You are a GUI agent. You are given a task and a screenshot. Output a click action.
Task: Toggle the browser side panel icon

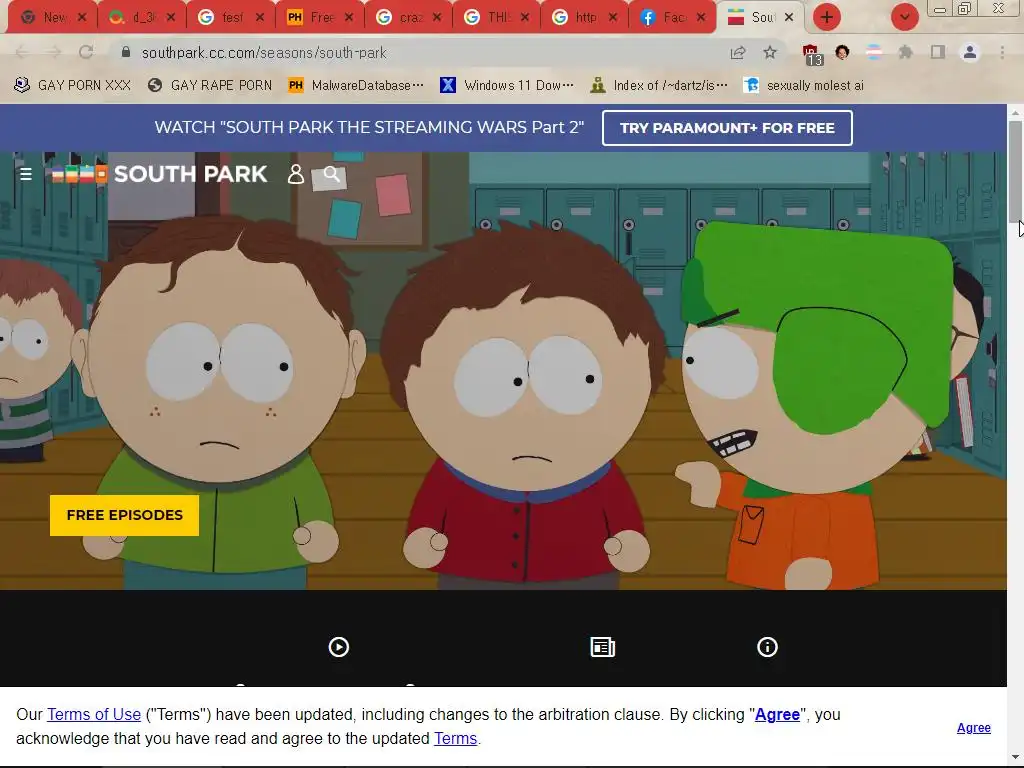938,52
